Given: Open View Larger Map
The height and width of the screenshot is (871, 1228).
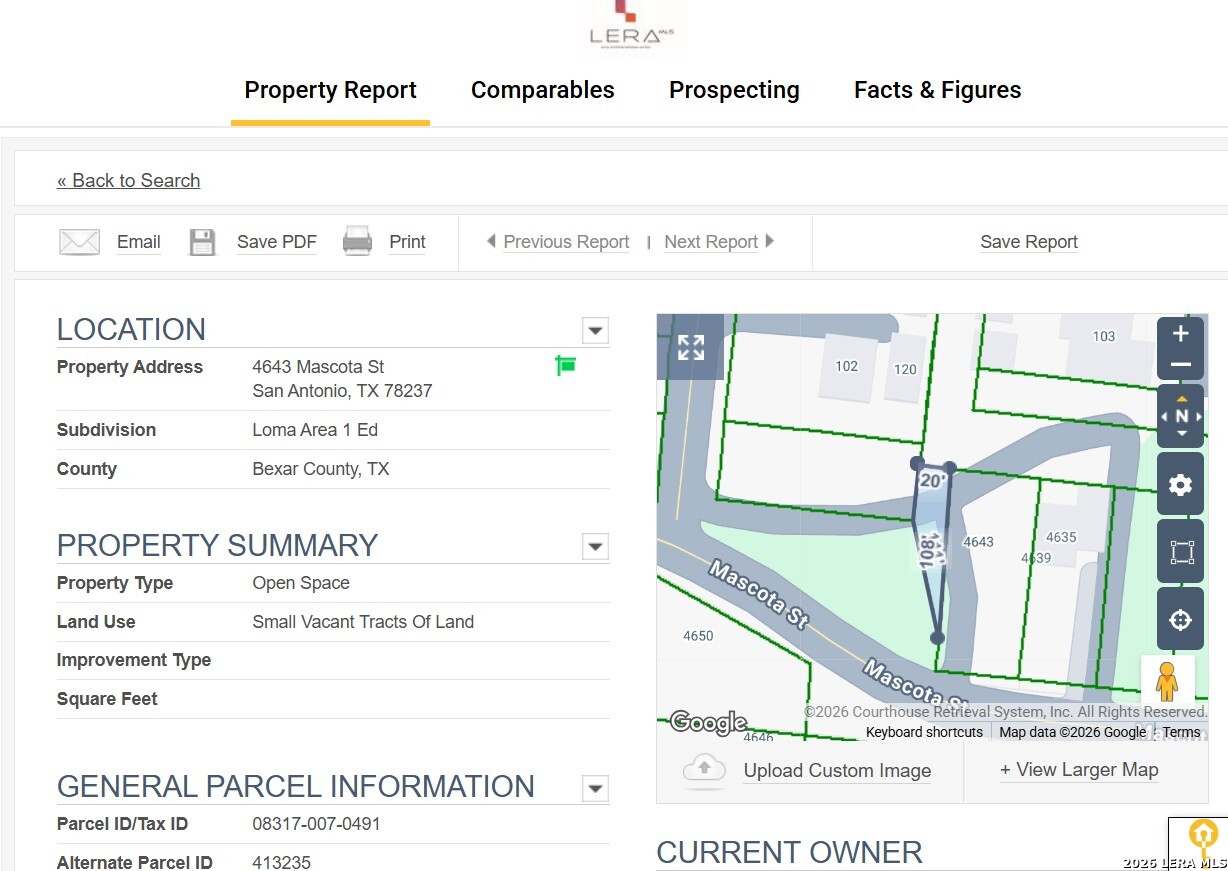Looking at the screenshot, I should (1079, 770).
